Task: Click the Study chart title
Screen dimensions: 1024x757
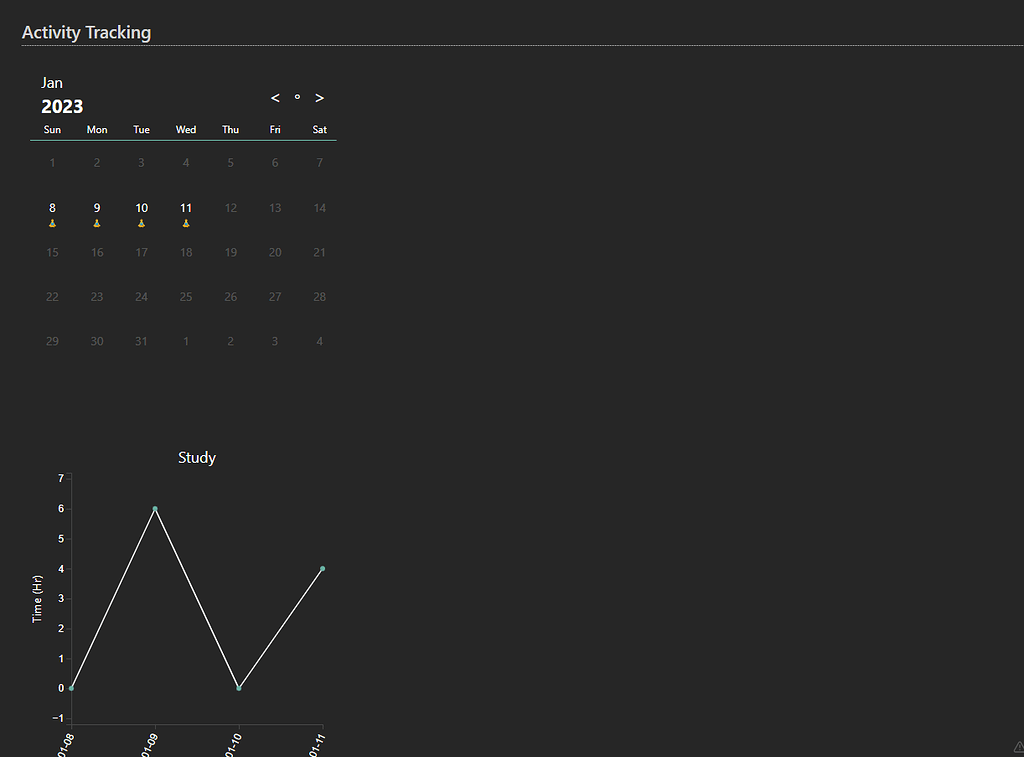Action: click(x=196, y=457)
